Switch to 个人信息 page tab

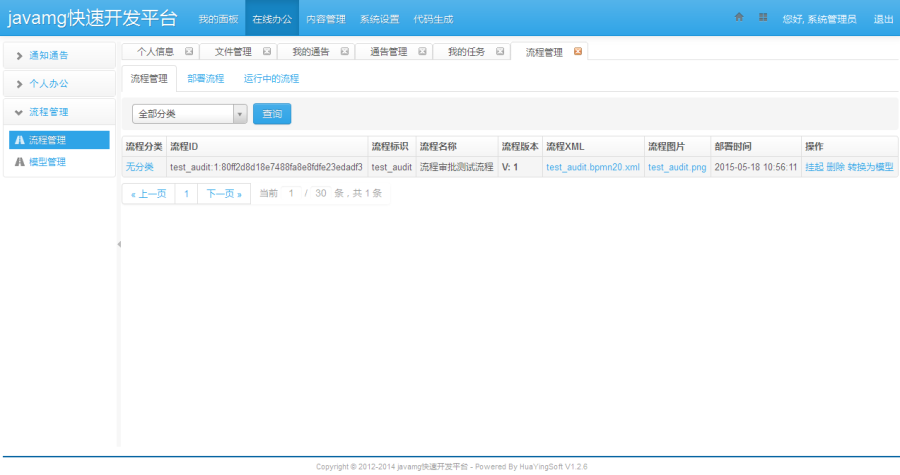click(155, 52)
